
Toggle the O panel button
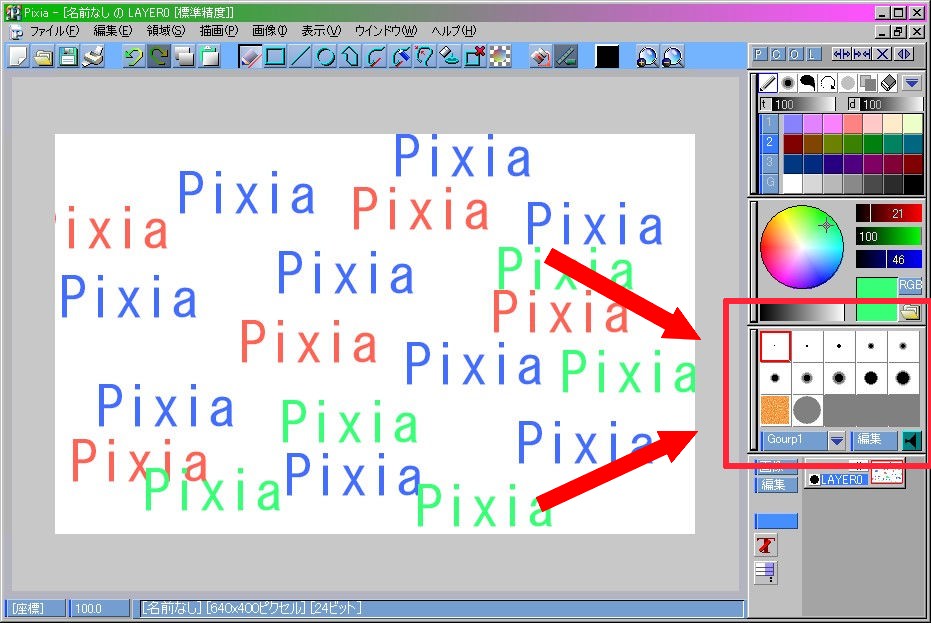point(795,55)
